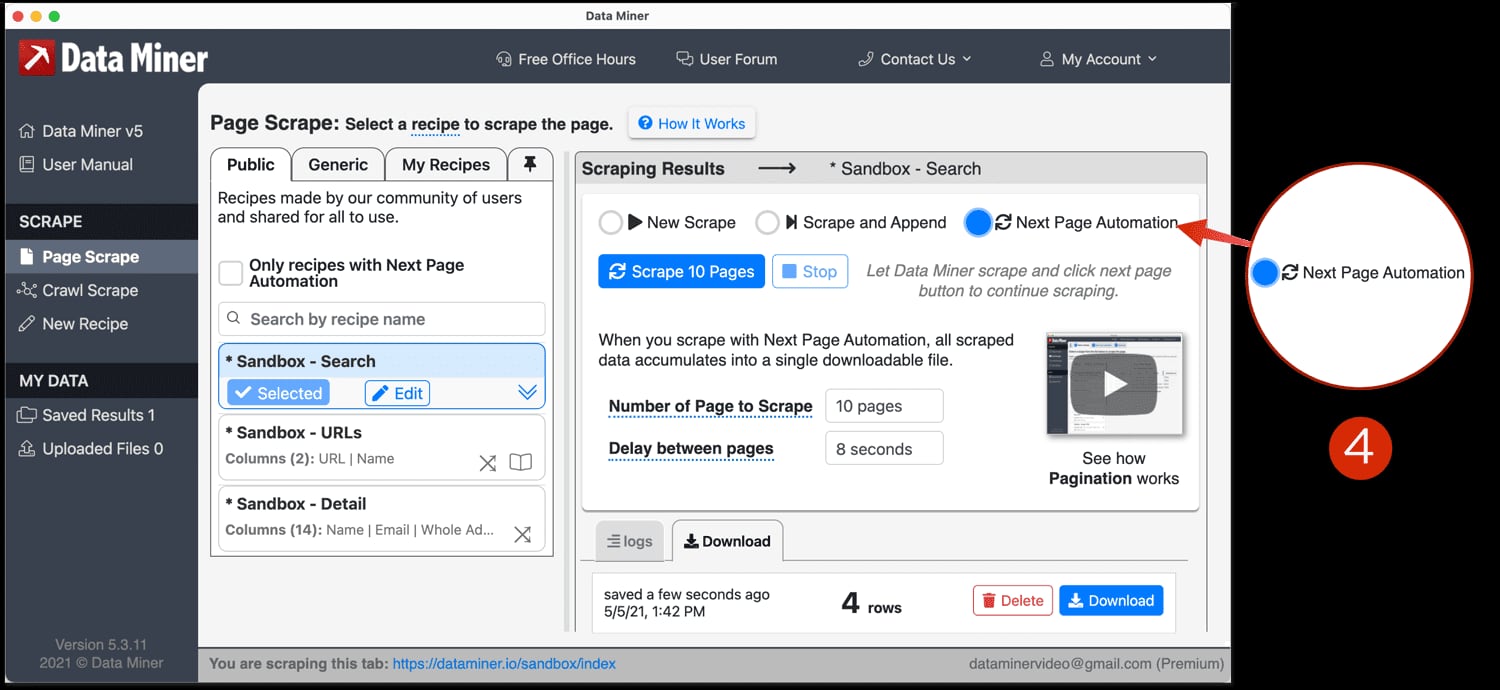Click the crossed arrows icon in Sandbox - URLs row
The image size is (1500, 690).
tap(487, 463)
